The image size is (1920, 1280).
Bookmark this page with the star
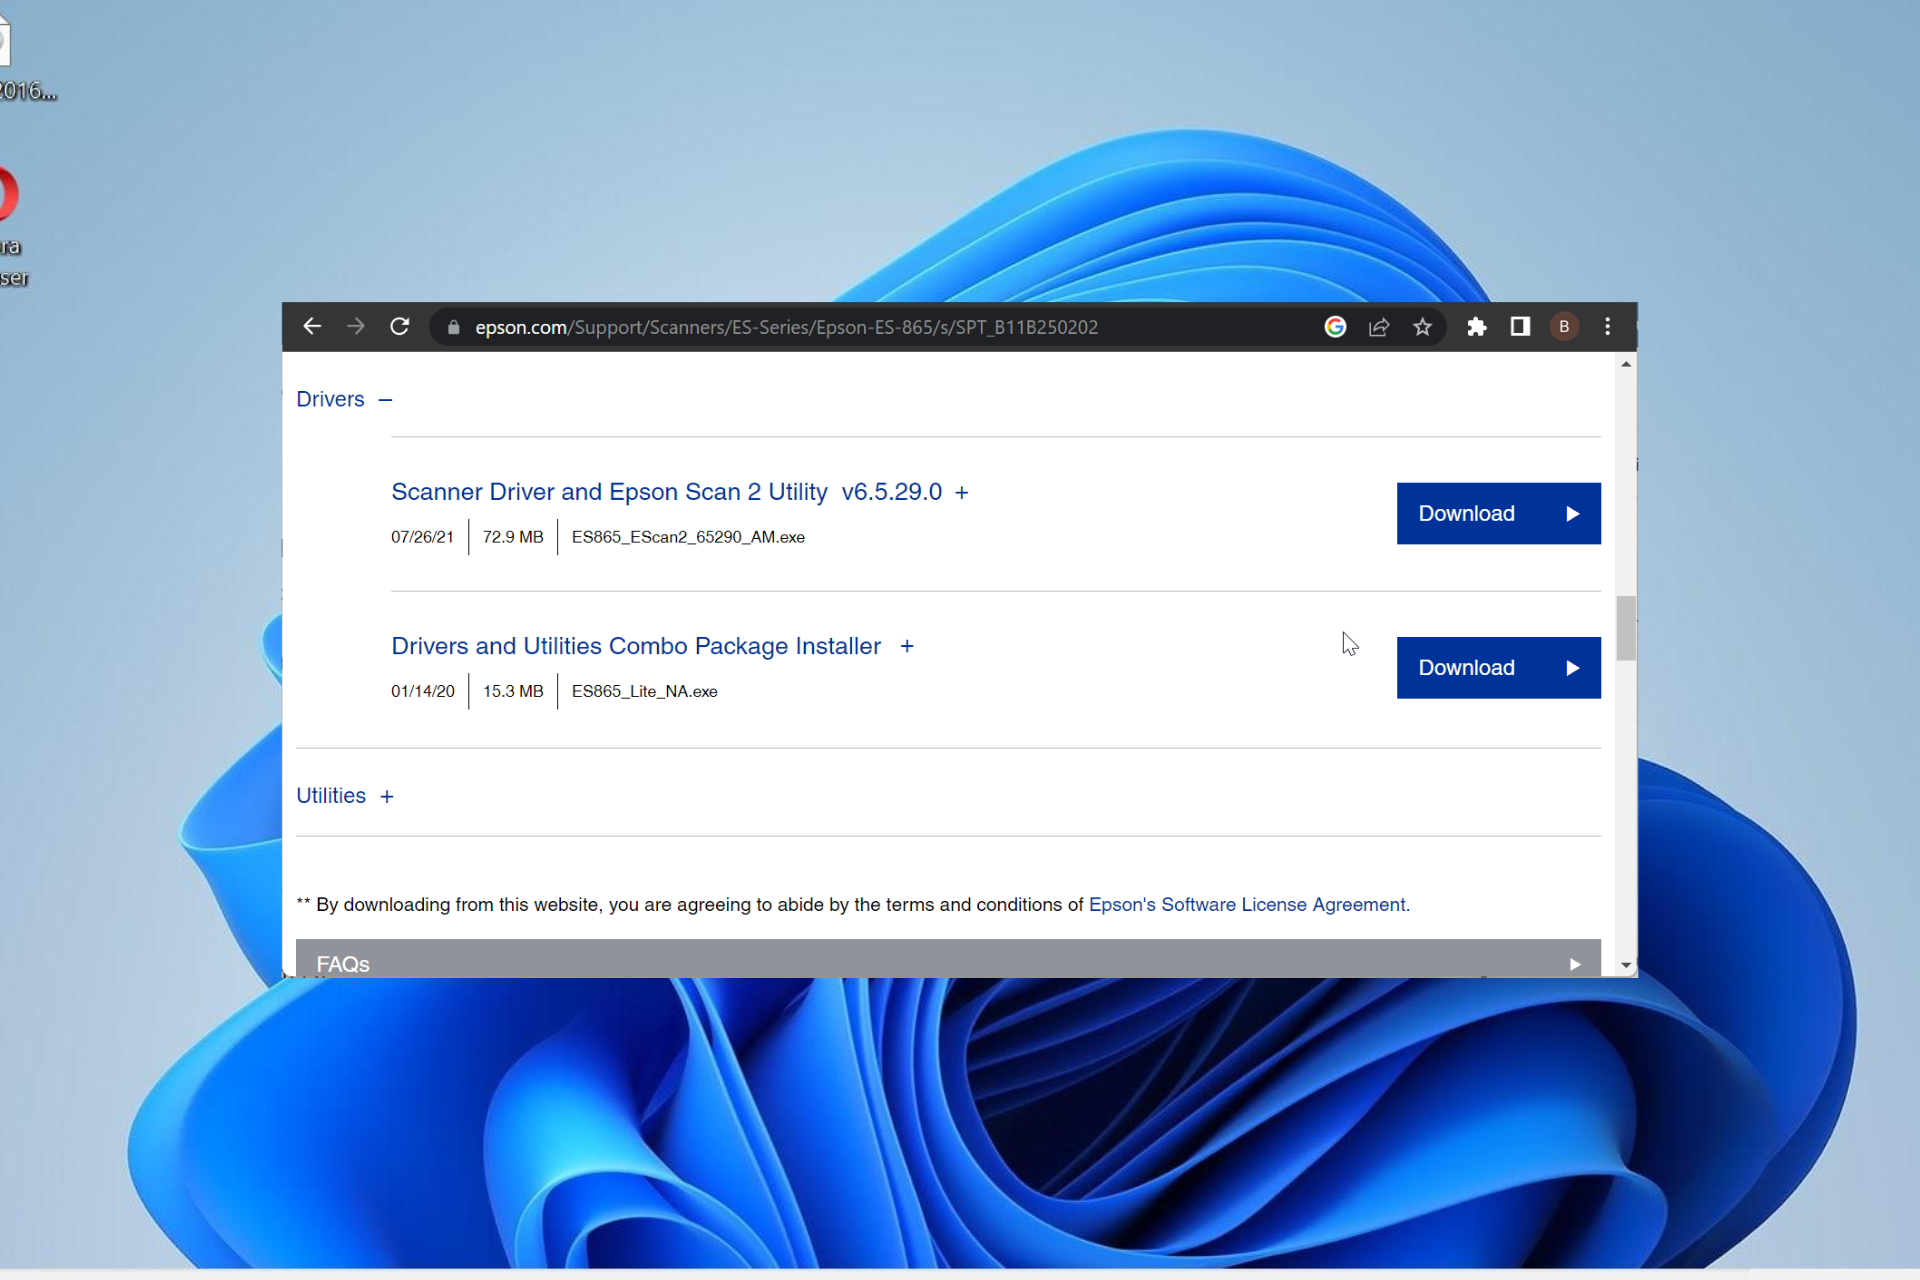pyautogui.click(x=1422, y=327)
